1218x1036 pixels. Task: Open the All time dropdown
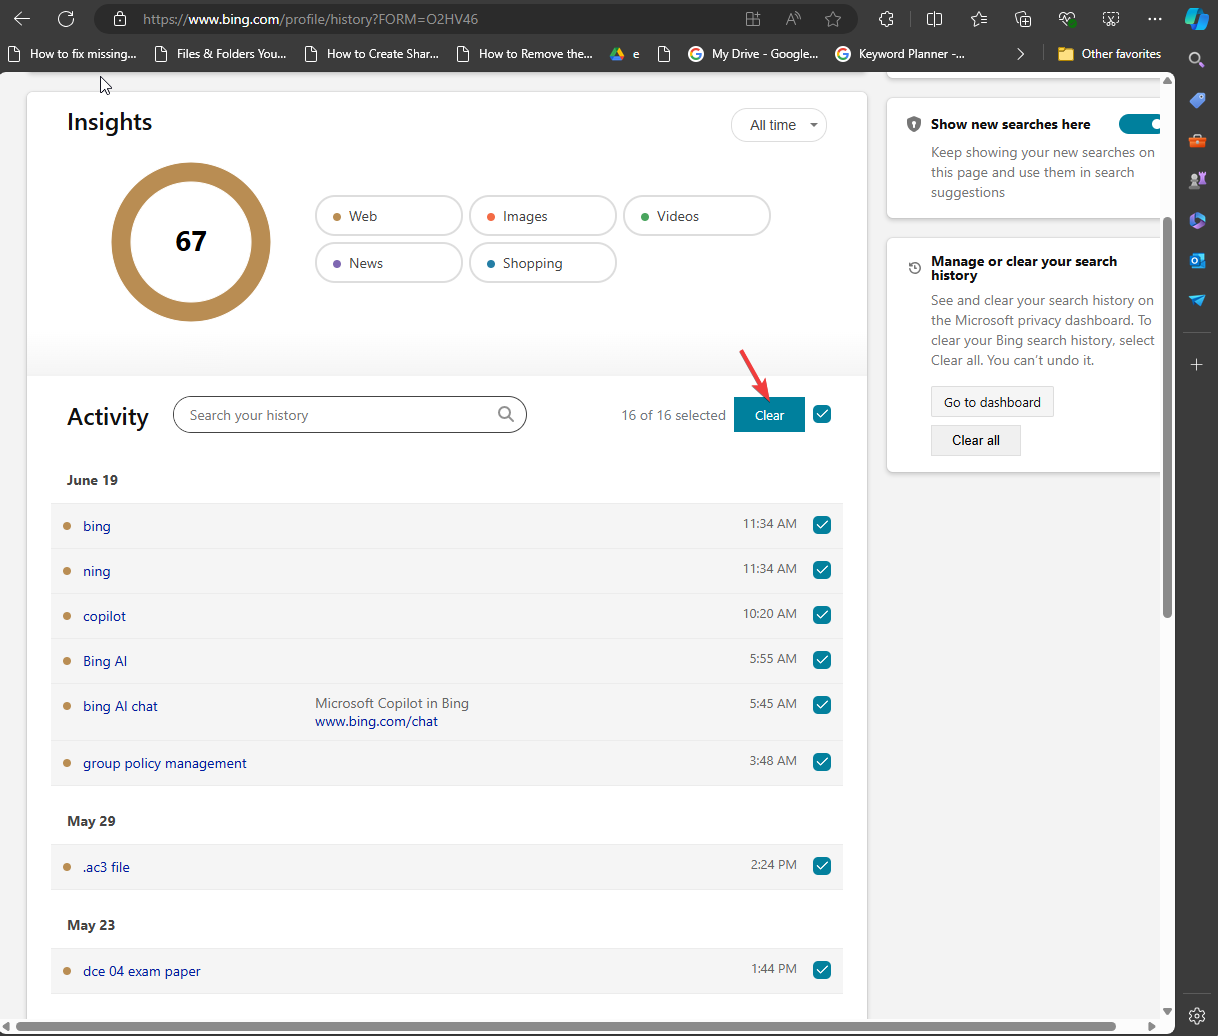[779, 125]
